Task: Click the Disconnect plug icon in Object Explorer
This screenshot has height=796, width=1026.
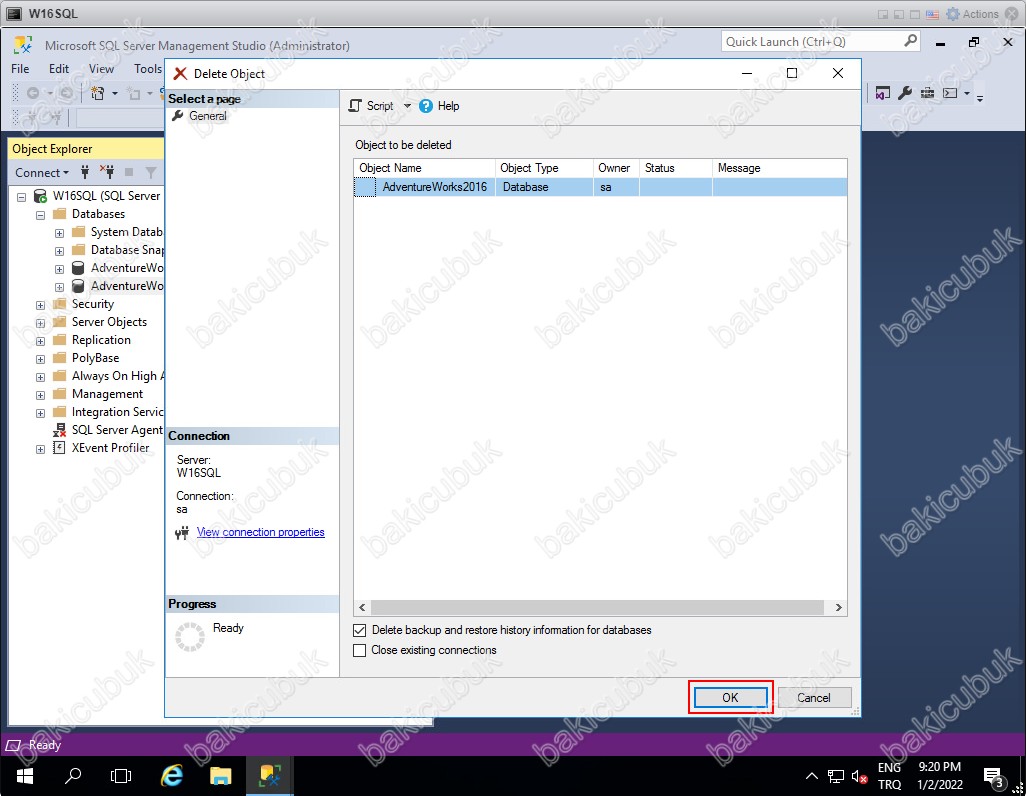Action: [107, 172]
